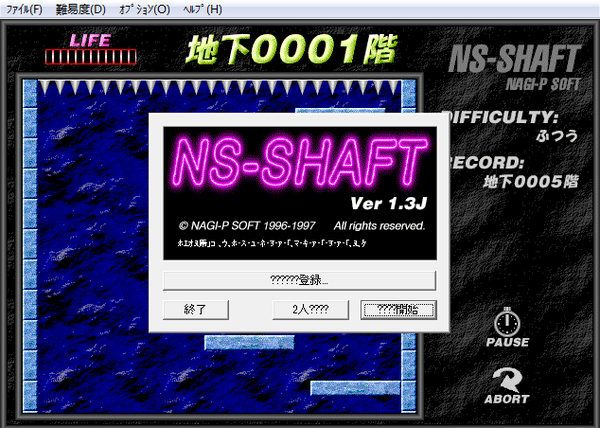The height and width of the screenshot is (428, 600).
Task: Click the RECORD: label
Action: point(488,163)
